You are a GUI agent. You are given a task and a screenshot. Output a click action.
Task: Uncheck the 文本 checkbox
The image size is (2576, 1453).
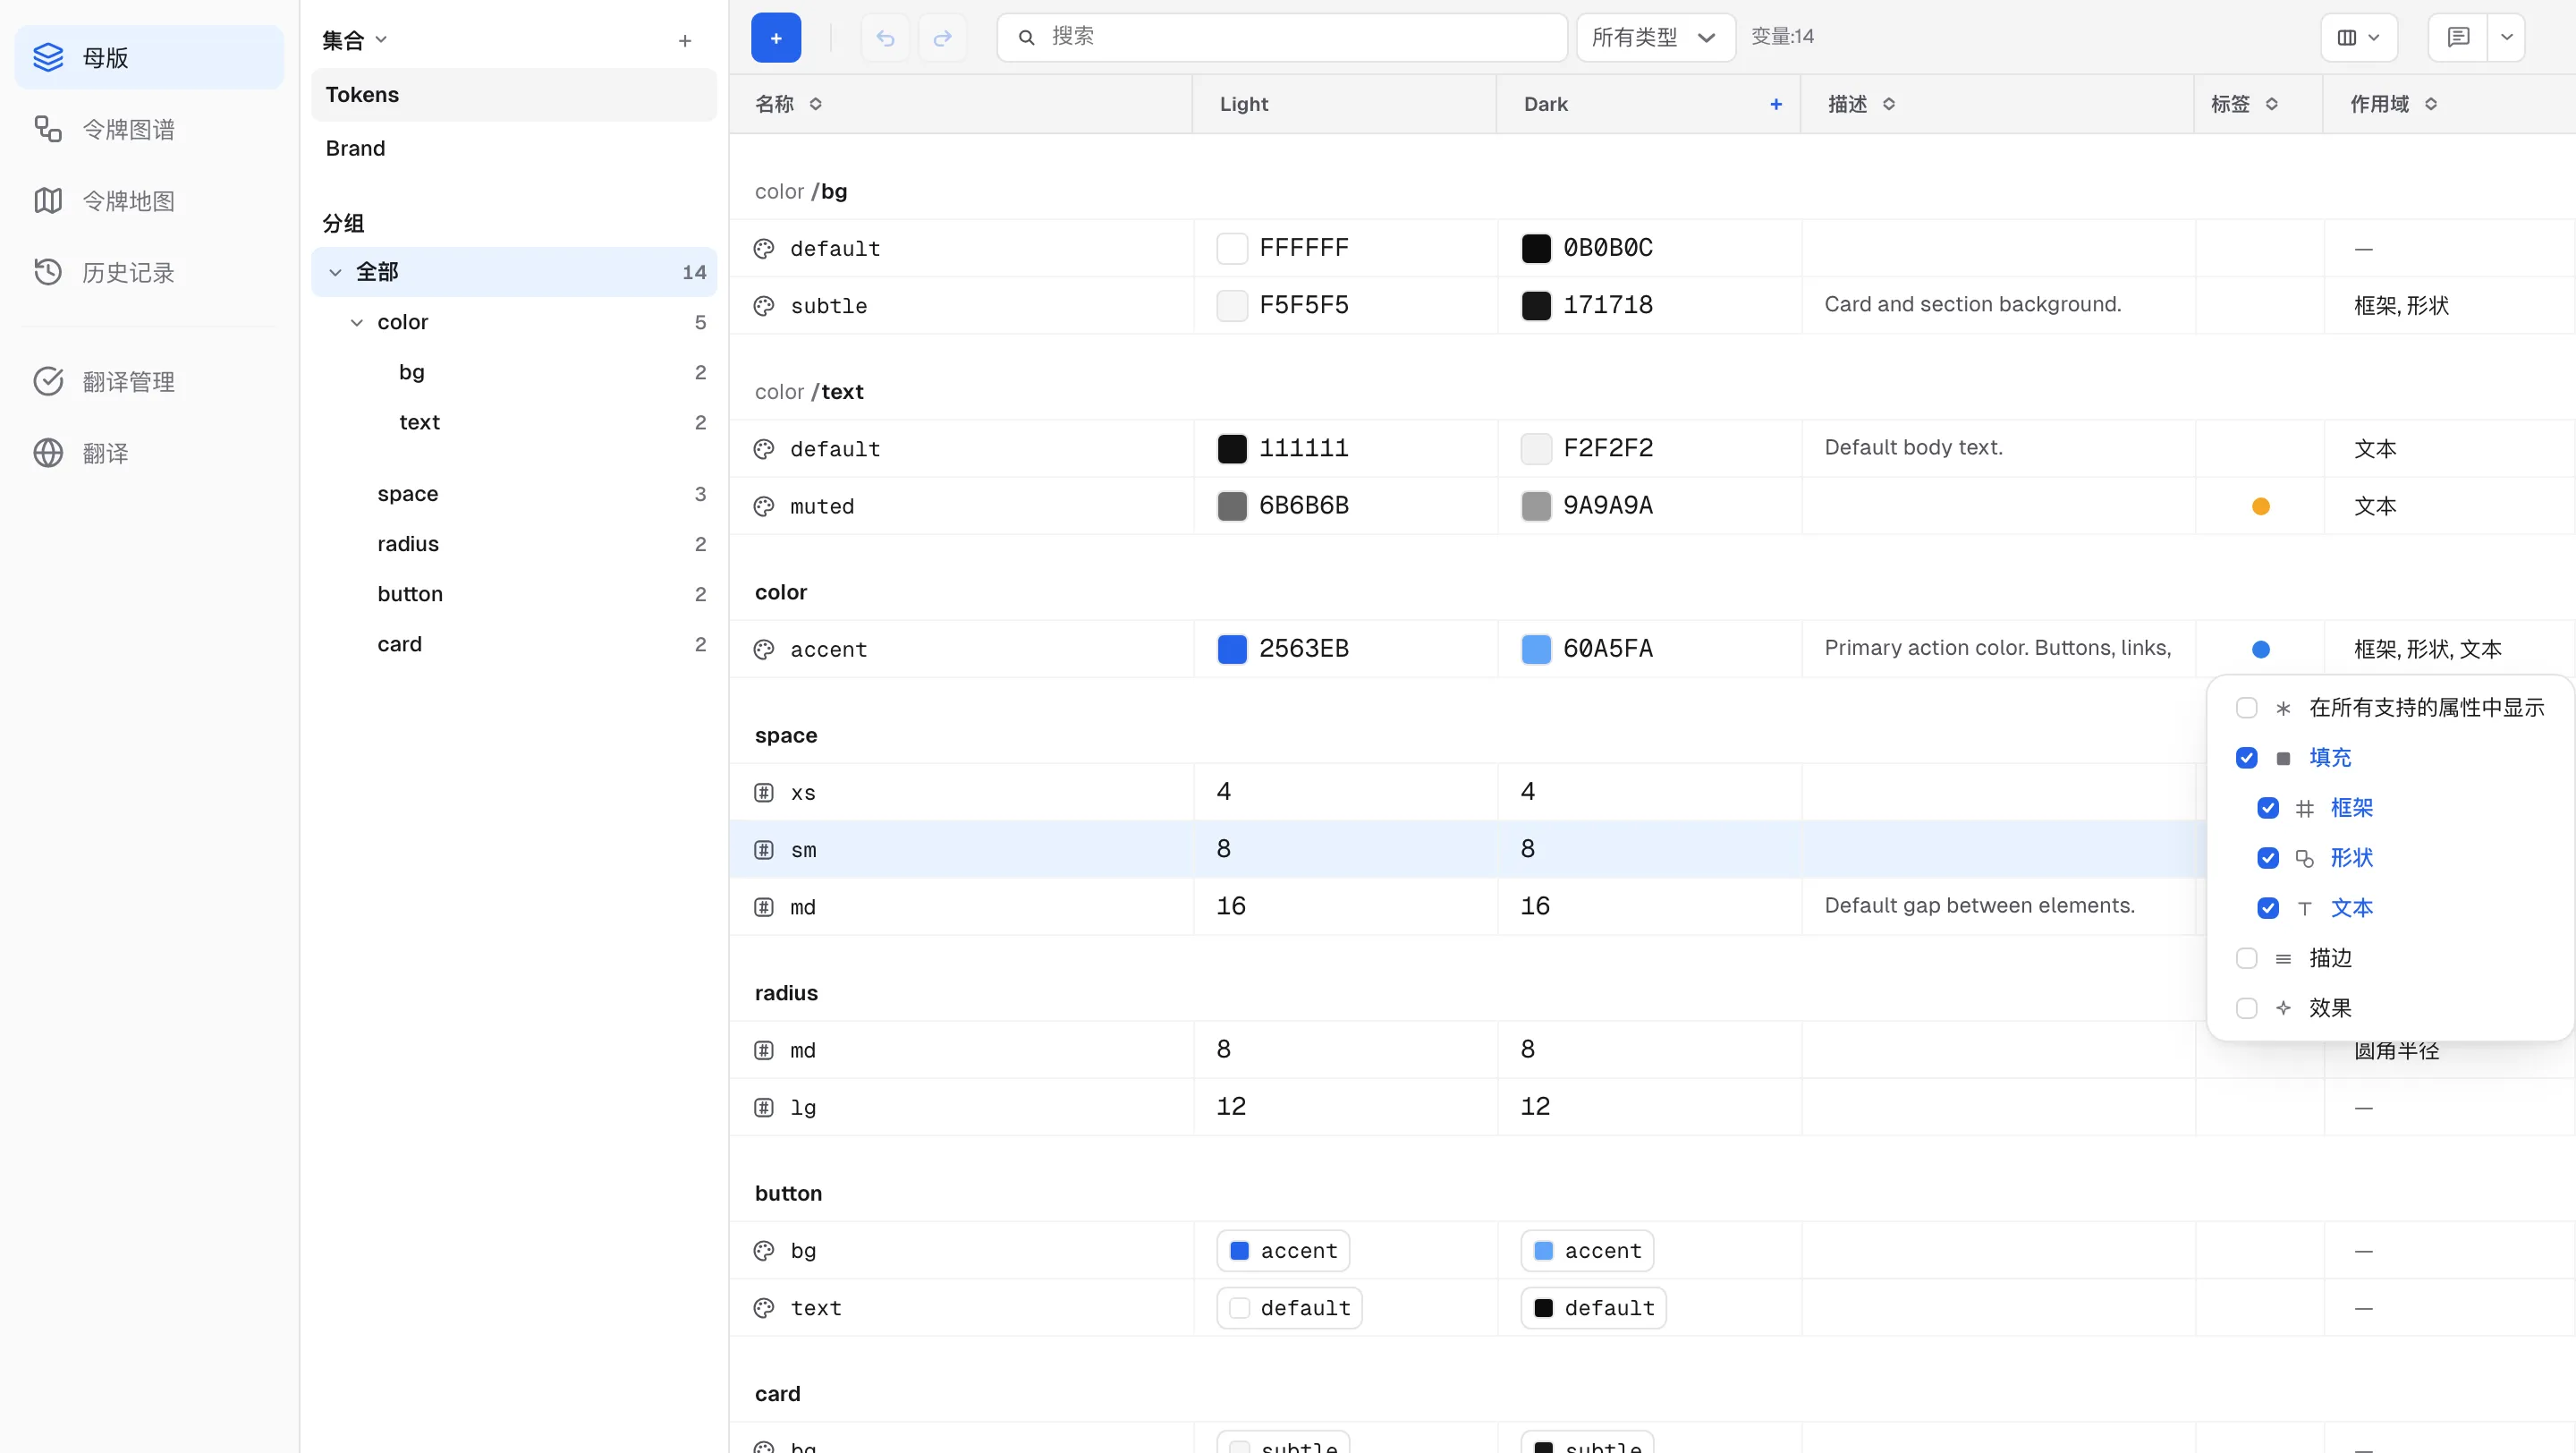2268,908
